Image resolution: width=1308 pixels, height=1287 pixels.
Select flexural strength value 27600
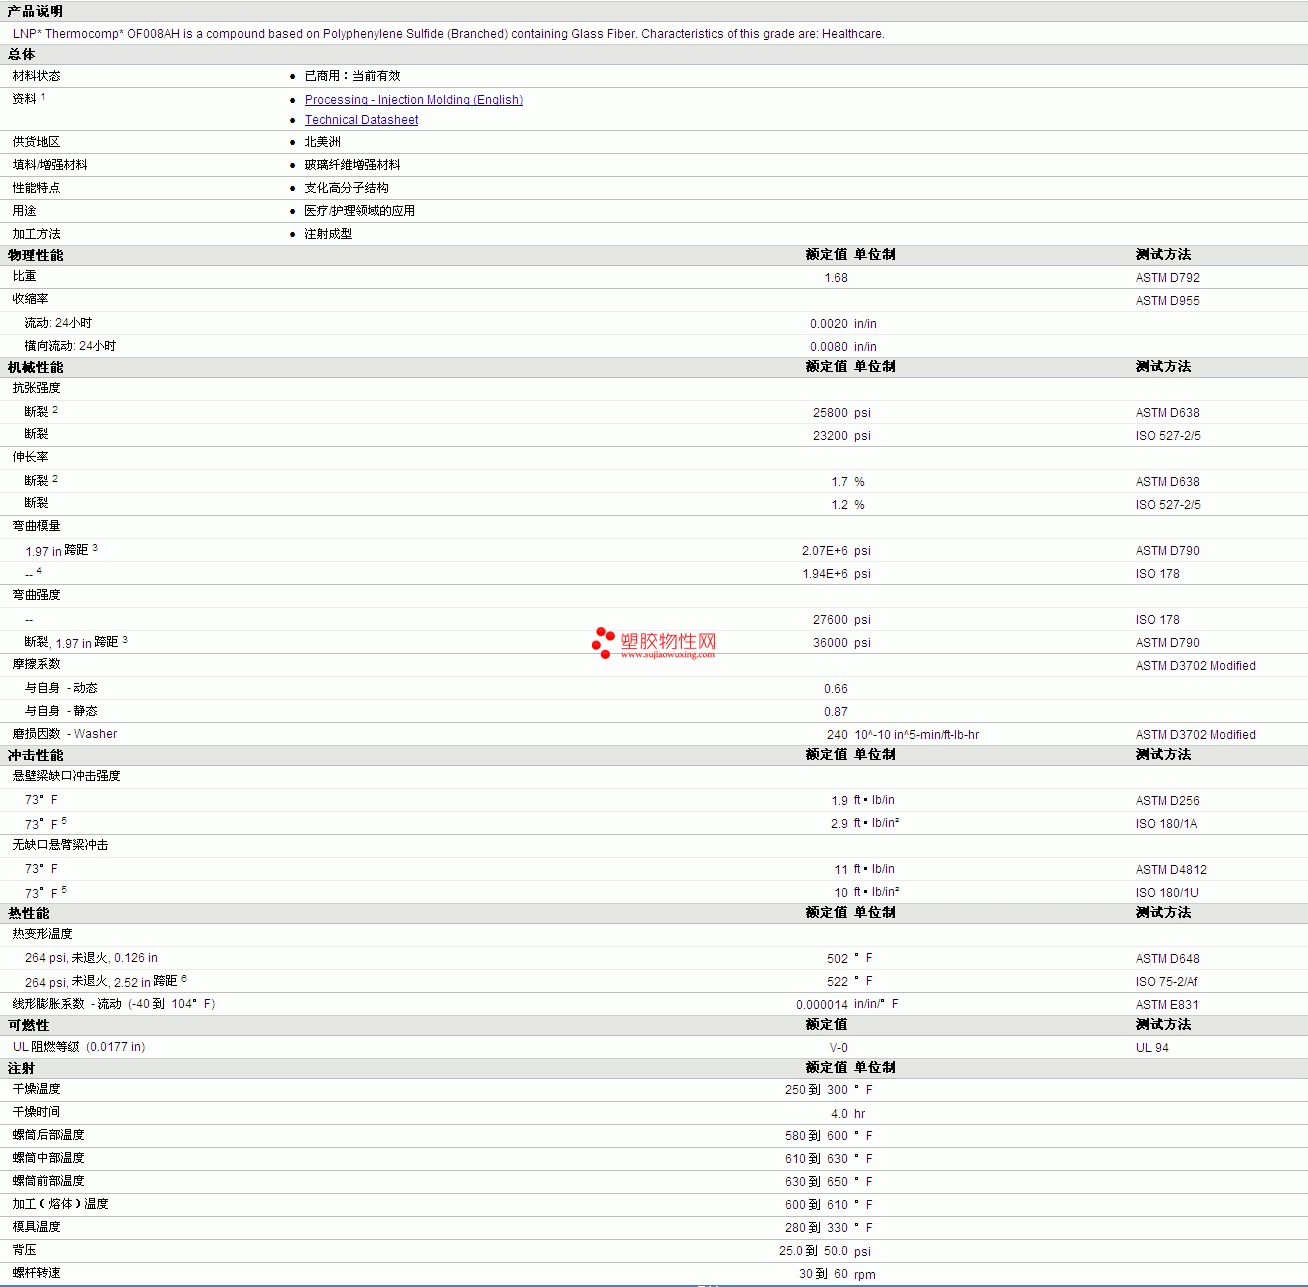pos(830,620)
